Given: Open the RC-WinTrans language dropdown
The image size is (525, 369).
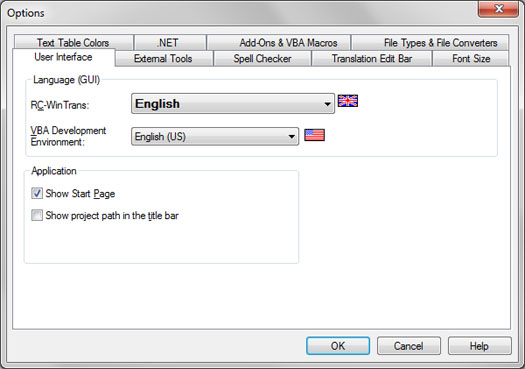Looking at the screenshot, I should pyautogui.click(x=233, y=103).
